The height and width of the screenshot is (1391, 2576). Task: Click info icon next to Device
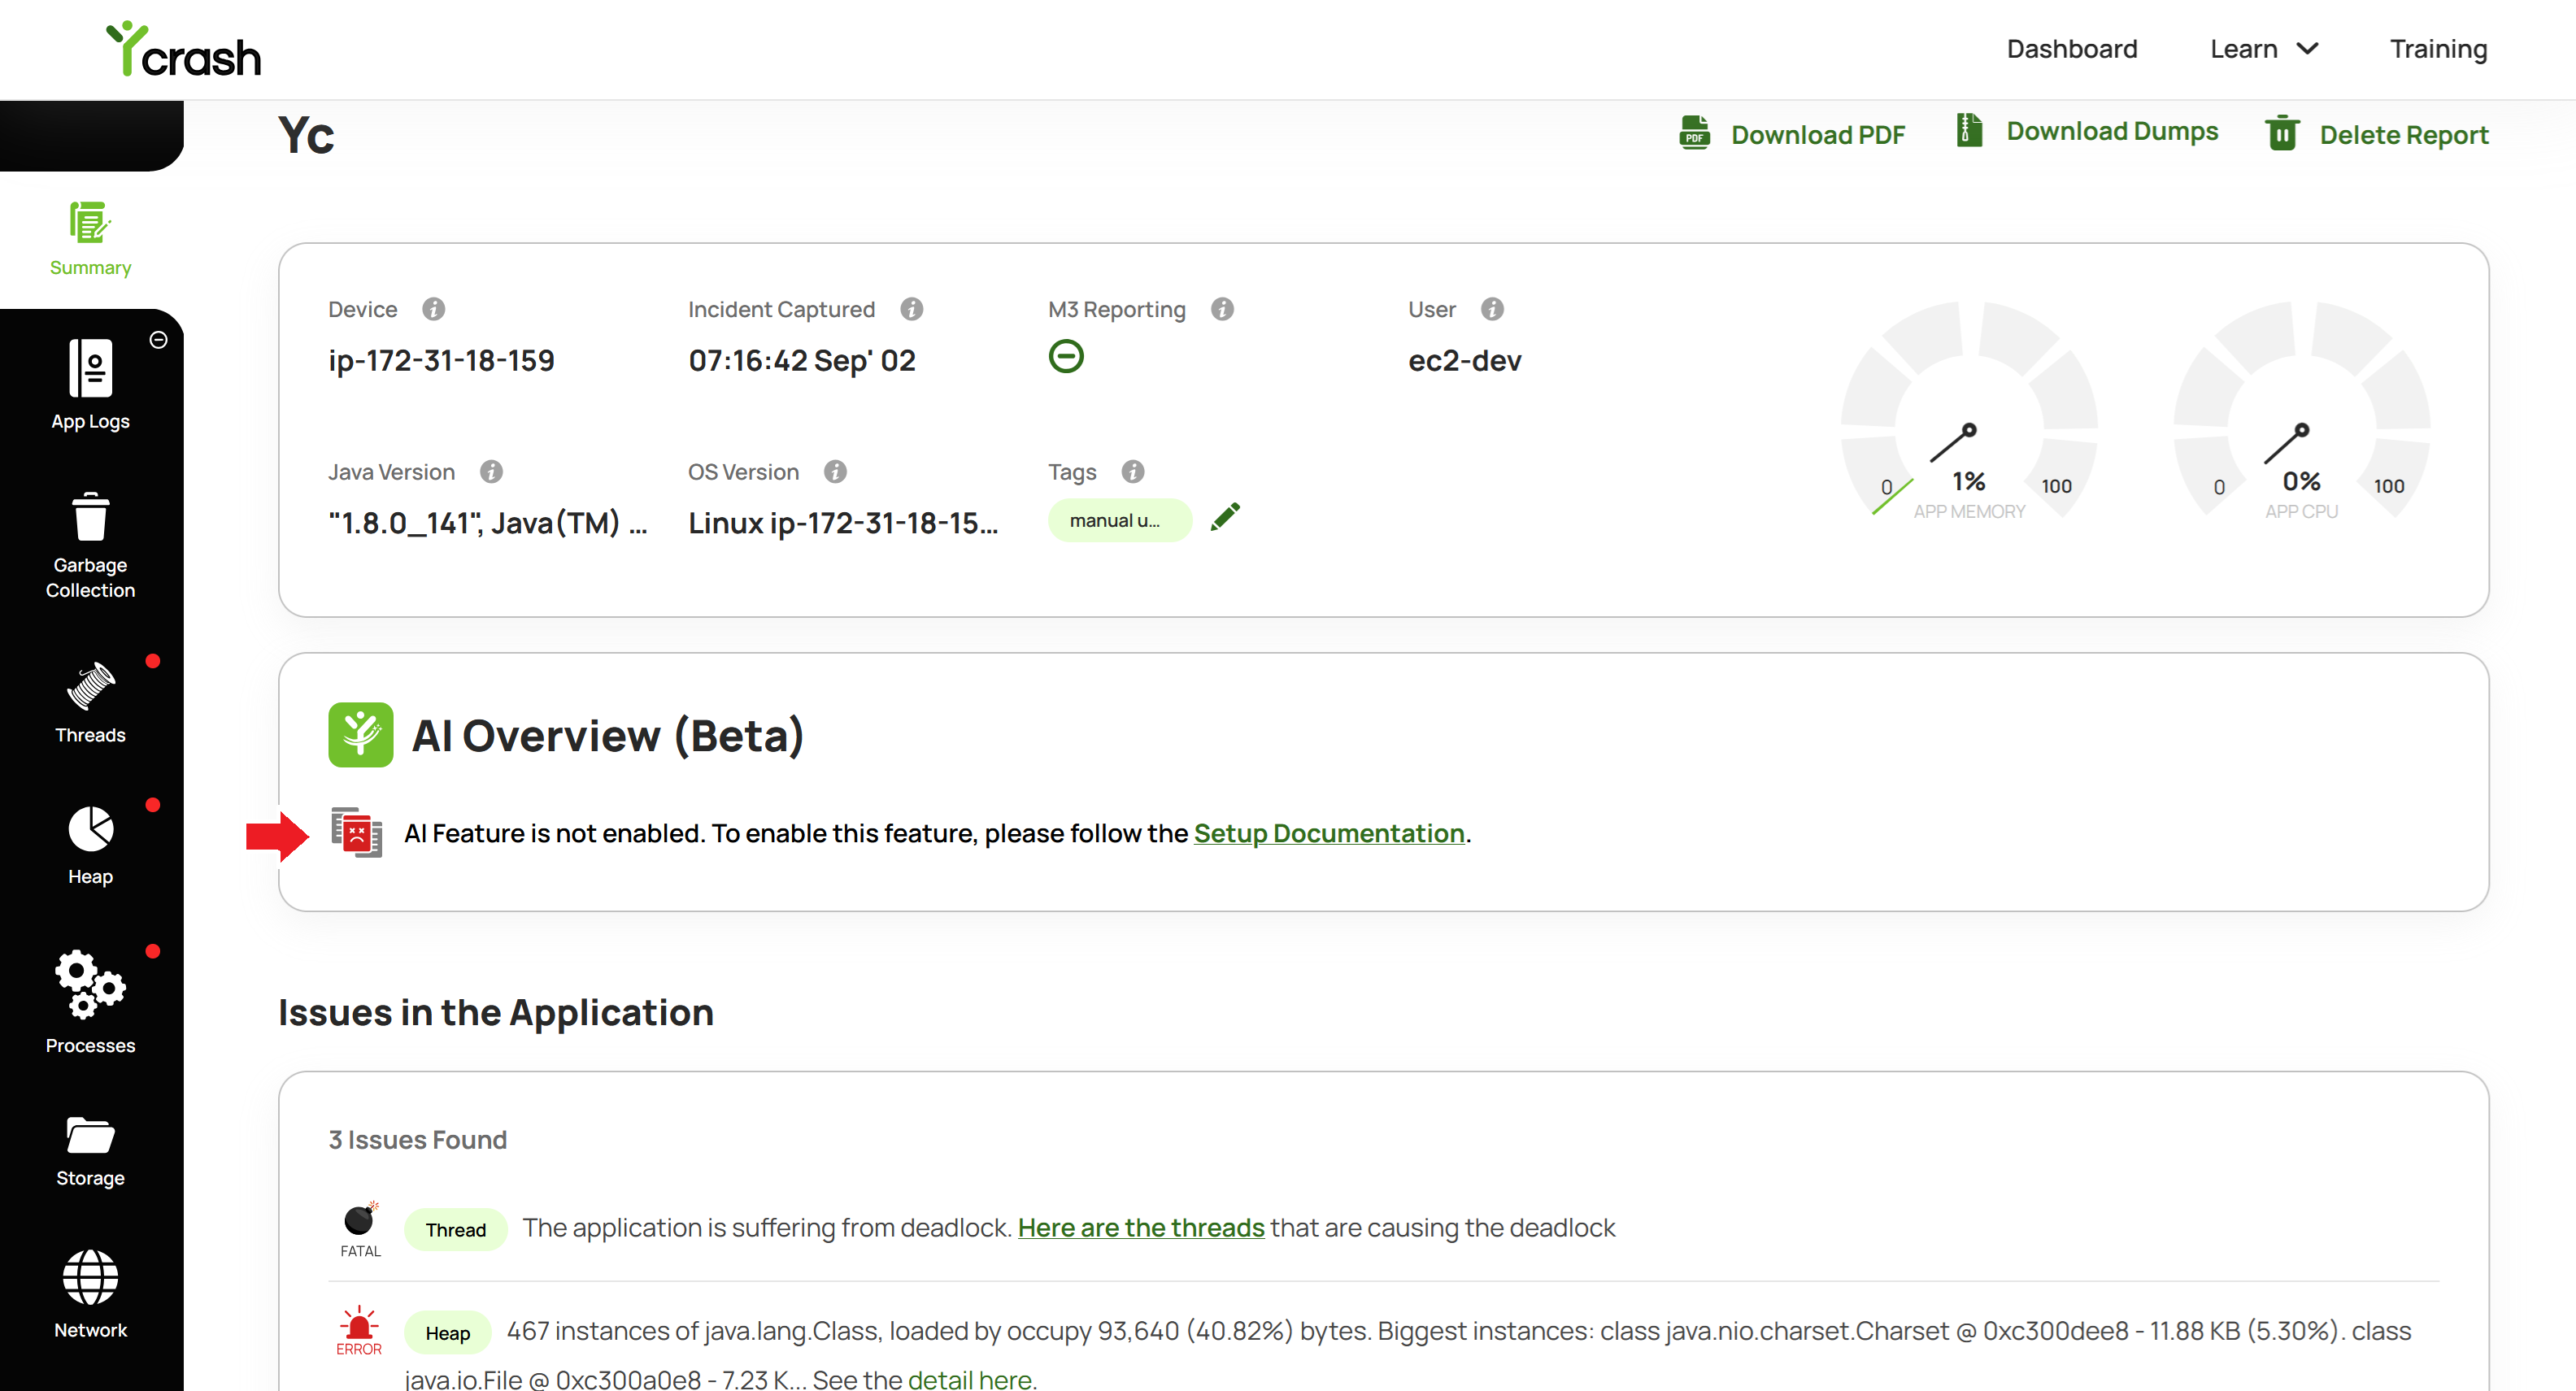point(433,309)
